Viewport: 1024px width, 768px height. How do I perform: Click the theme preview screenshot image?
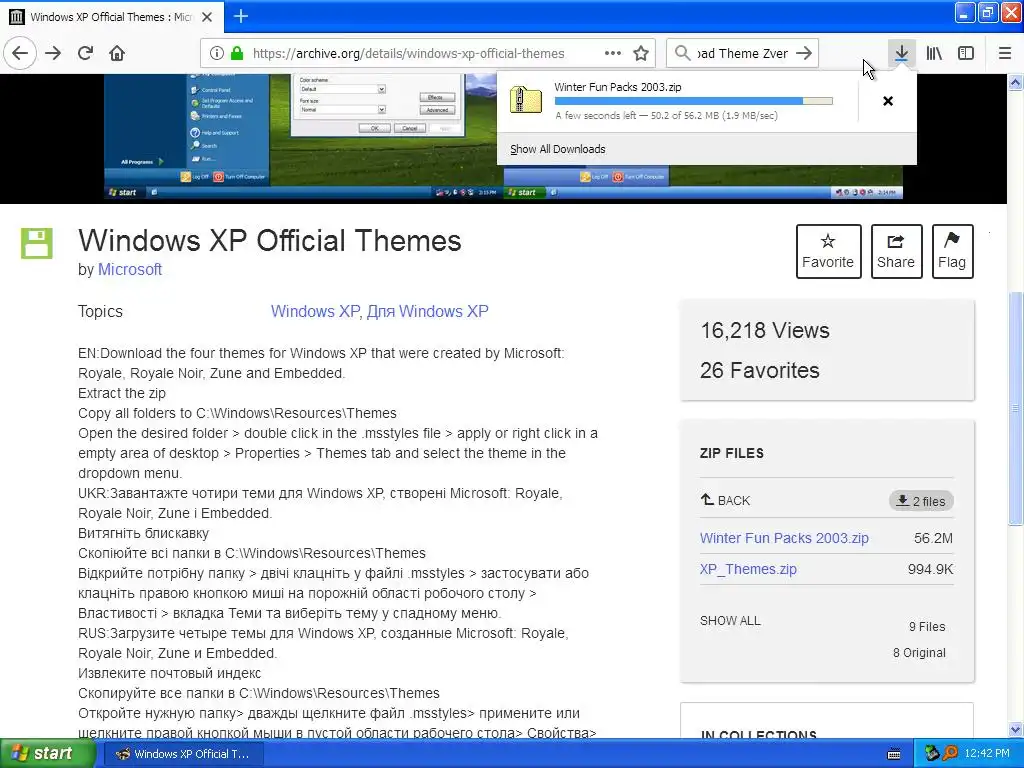(x=304, y=136)
